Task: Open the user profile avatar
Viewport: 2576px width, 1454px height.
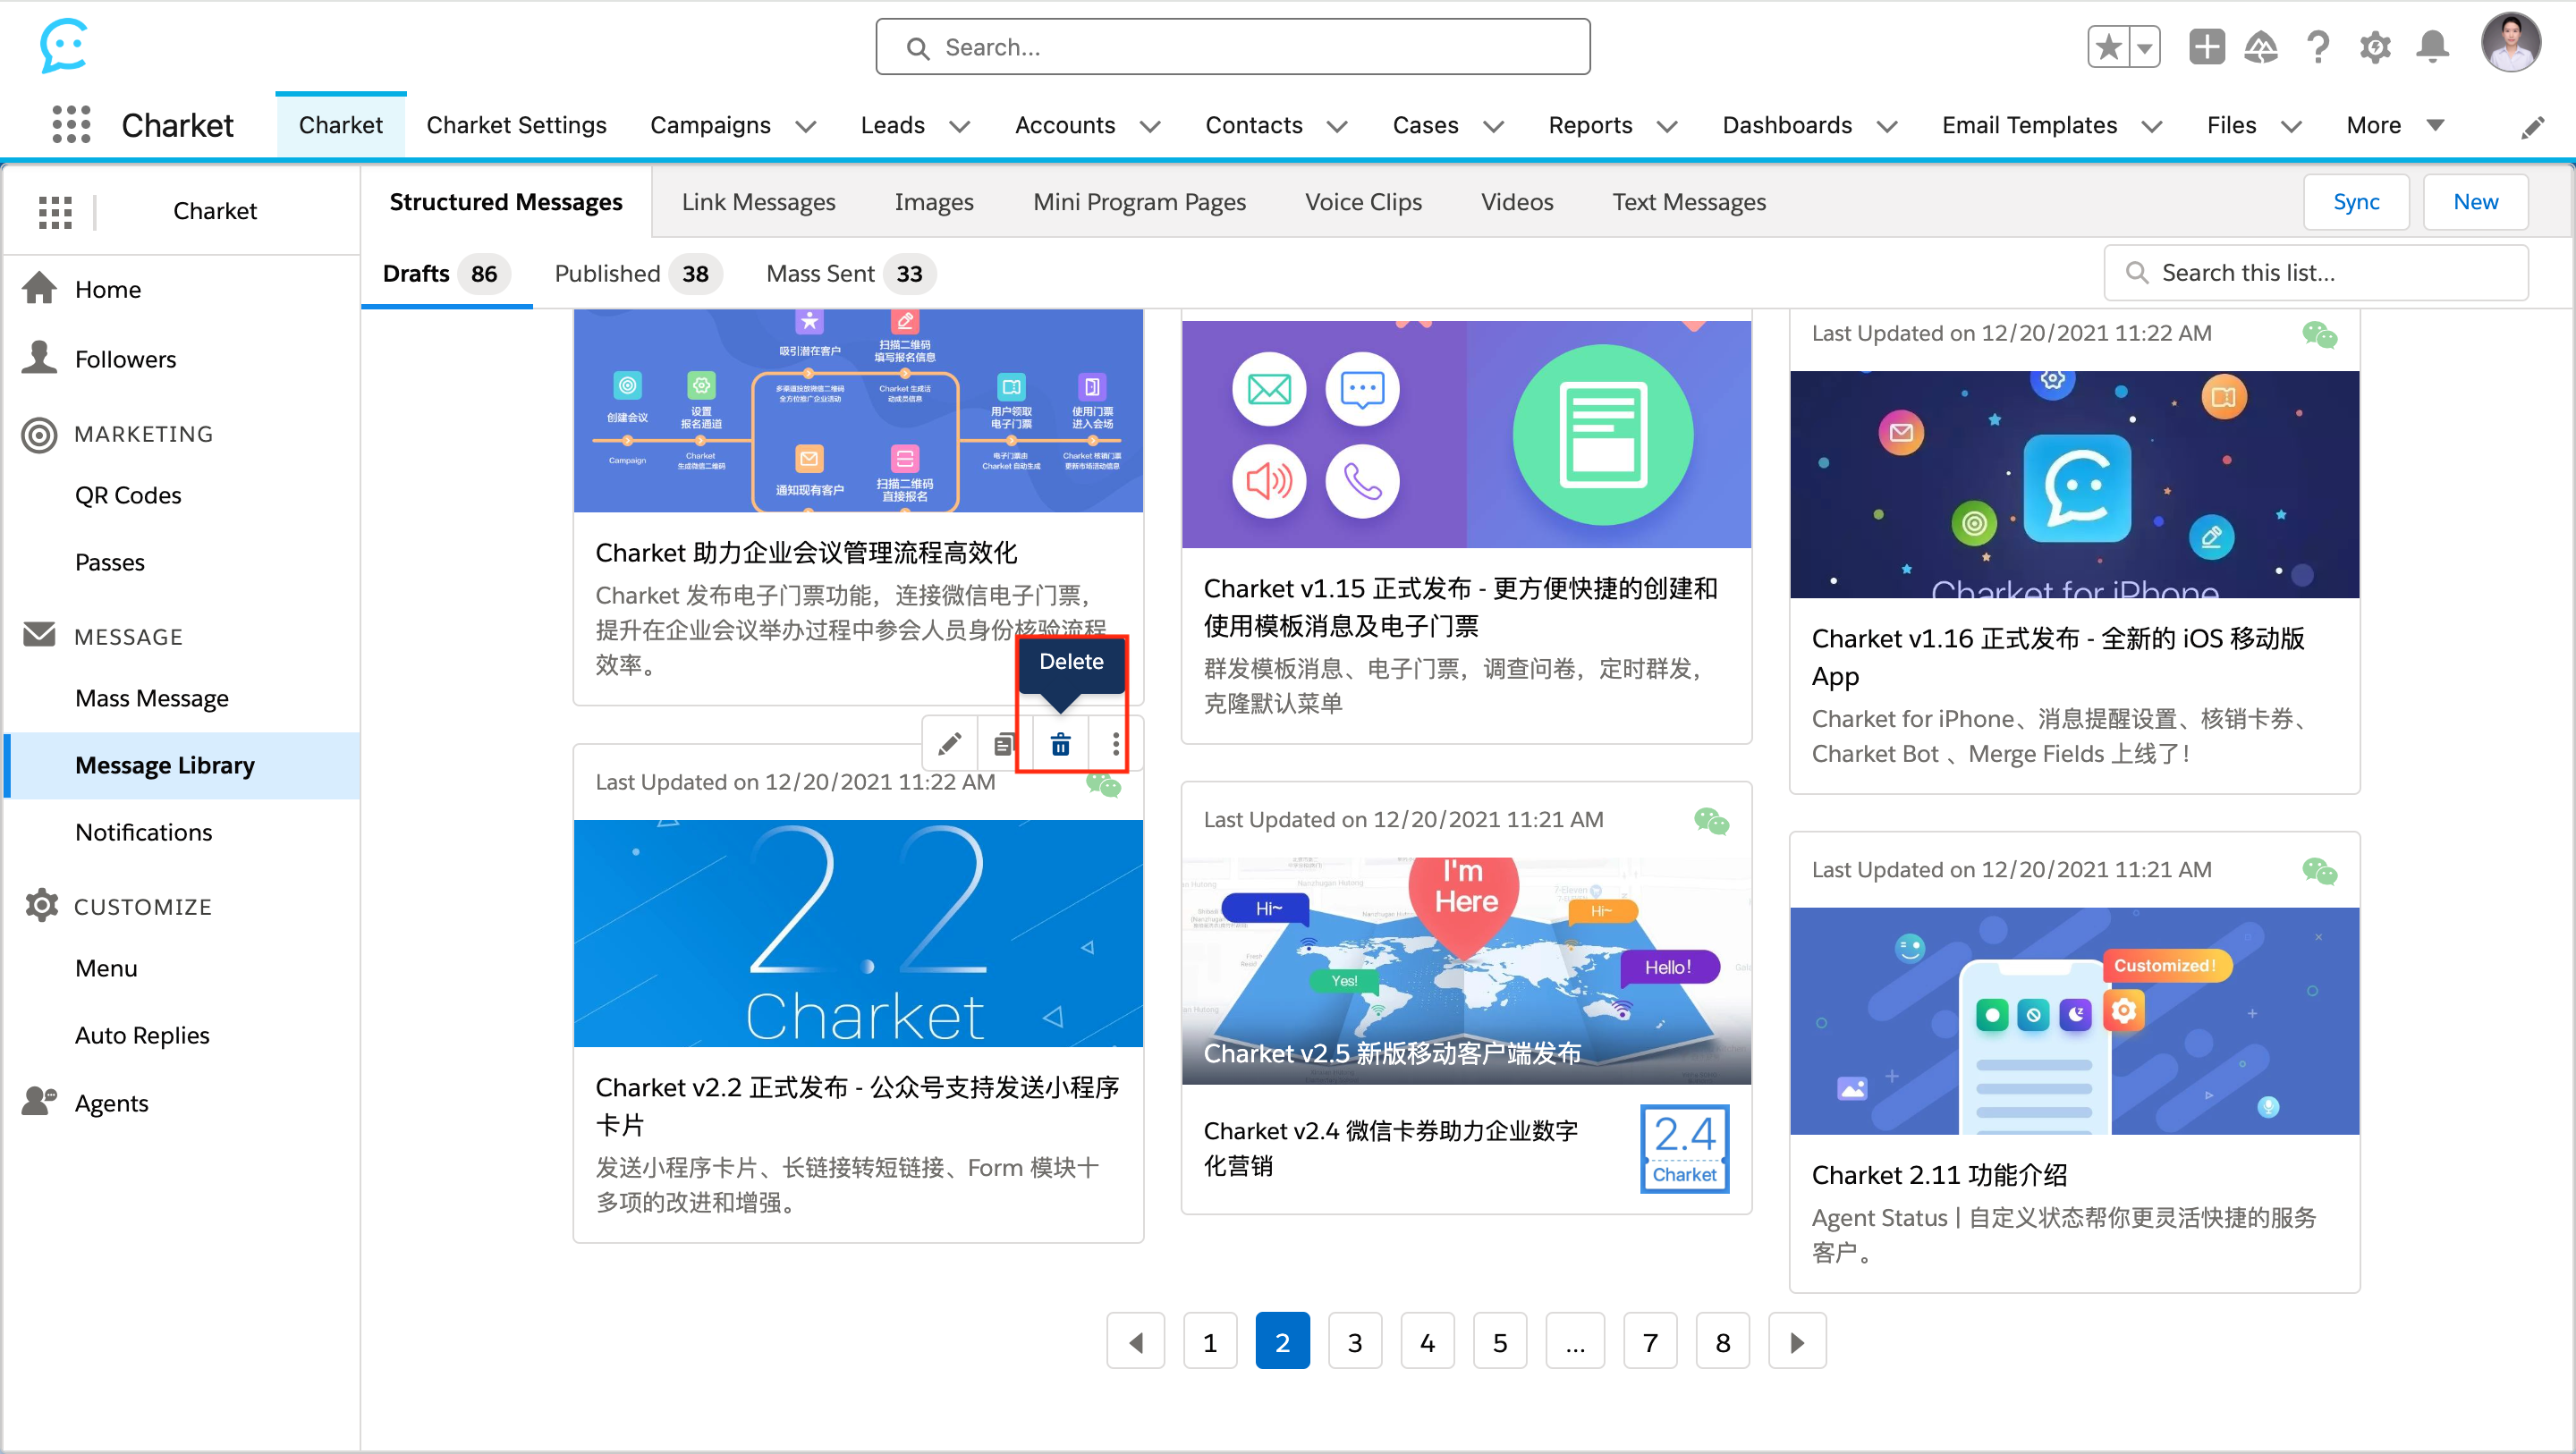Action: pyautogui.click(x=2510, y=43)
